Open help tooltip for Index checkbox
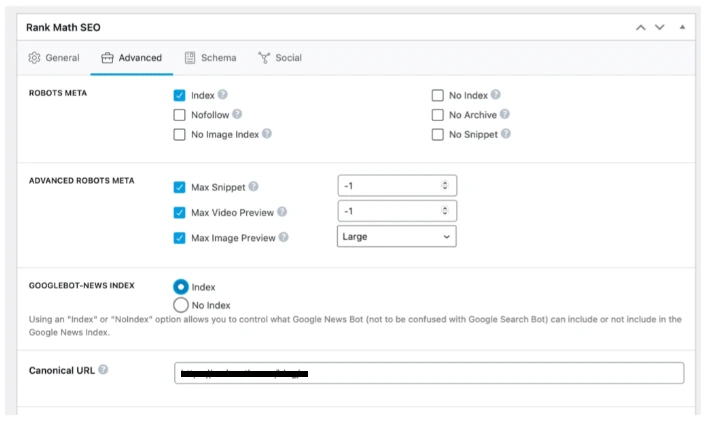 (223, 94)
